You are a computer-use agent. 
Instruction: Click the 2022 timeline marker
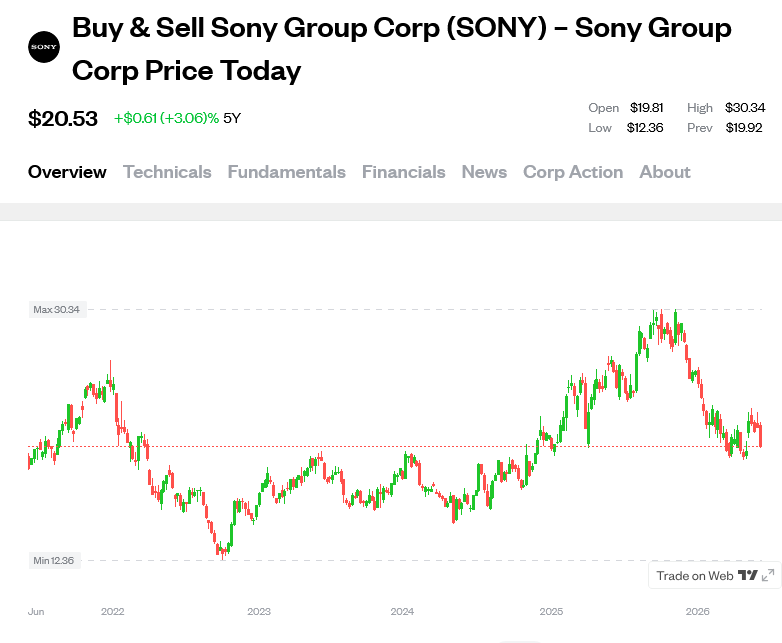click(112, 611)
